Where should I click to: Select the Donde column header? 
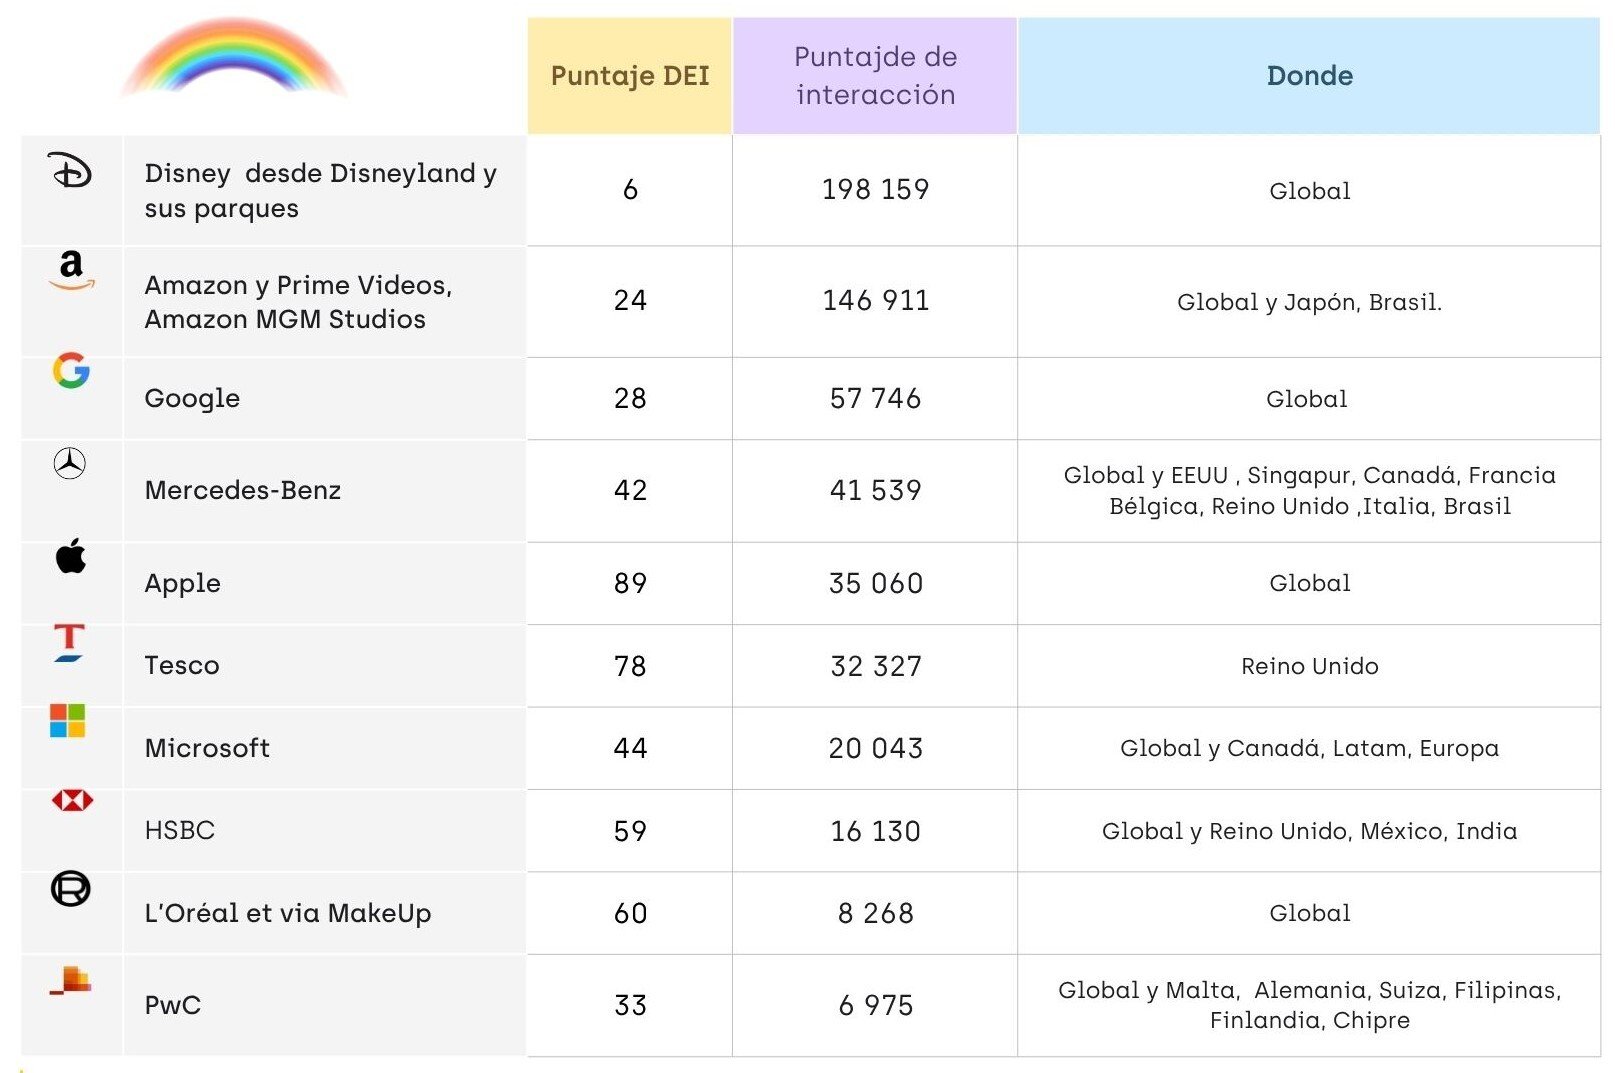tap(1309, 76)
